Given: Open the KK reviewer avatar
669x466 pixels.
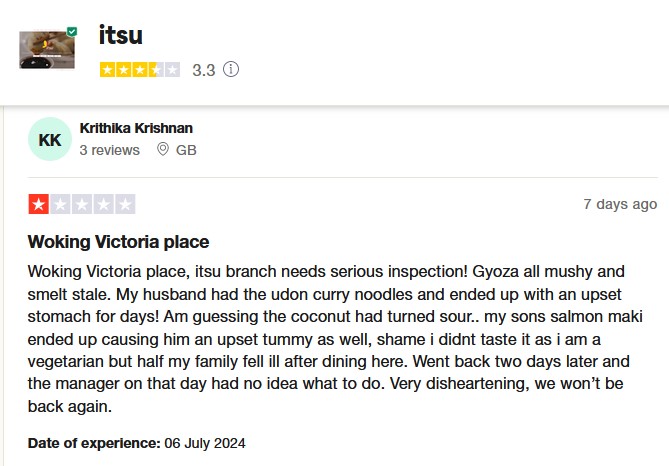Looking at the screenshot, I should point(49,140).
